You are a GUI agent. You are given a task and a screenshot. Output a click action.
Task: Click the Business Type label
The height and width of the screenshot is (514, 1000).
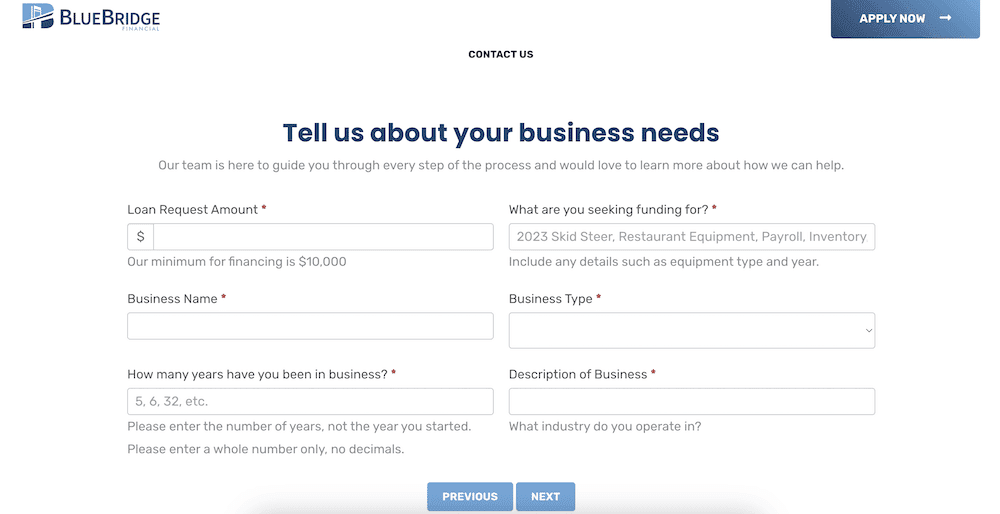click(x=550, y=299)
